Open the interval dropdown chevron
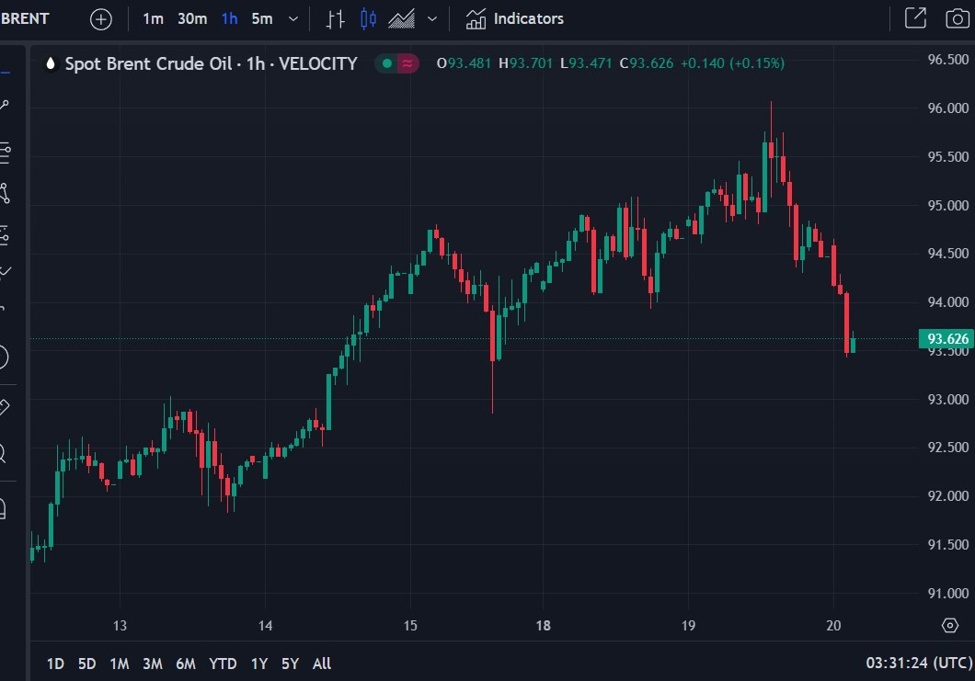Screen dimensions: 975x681 [291, 19]
